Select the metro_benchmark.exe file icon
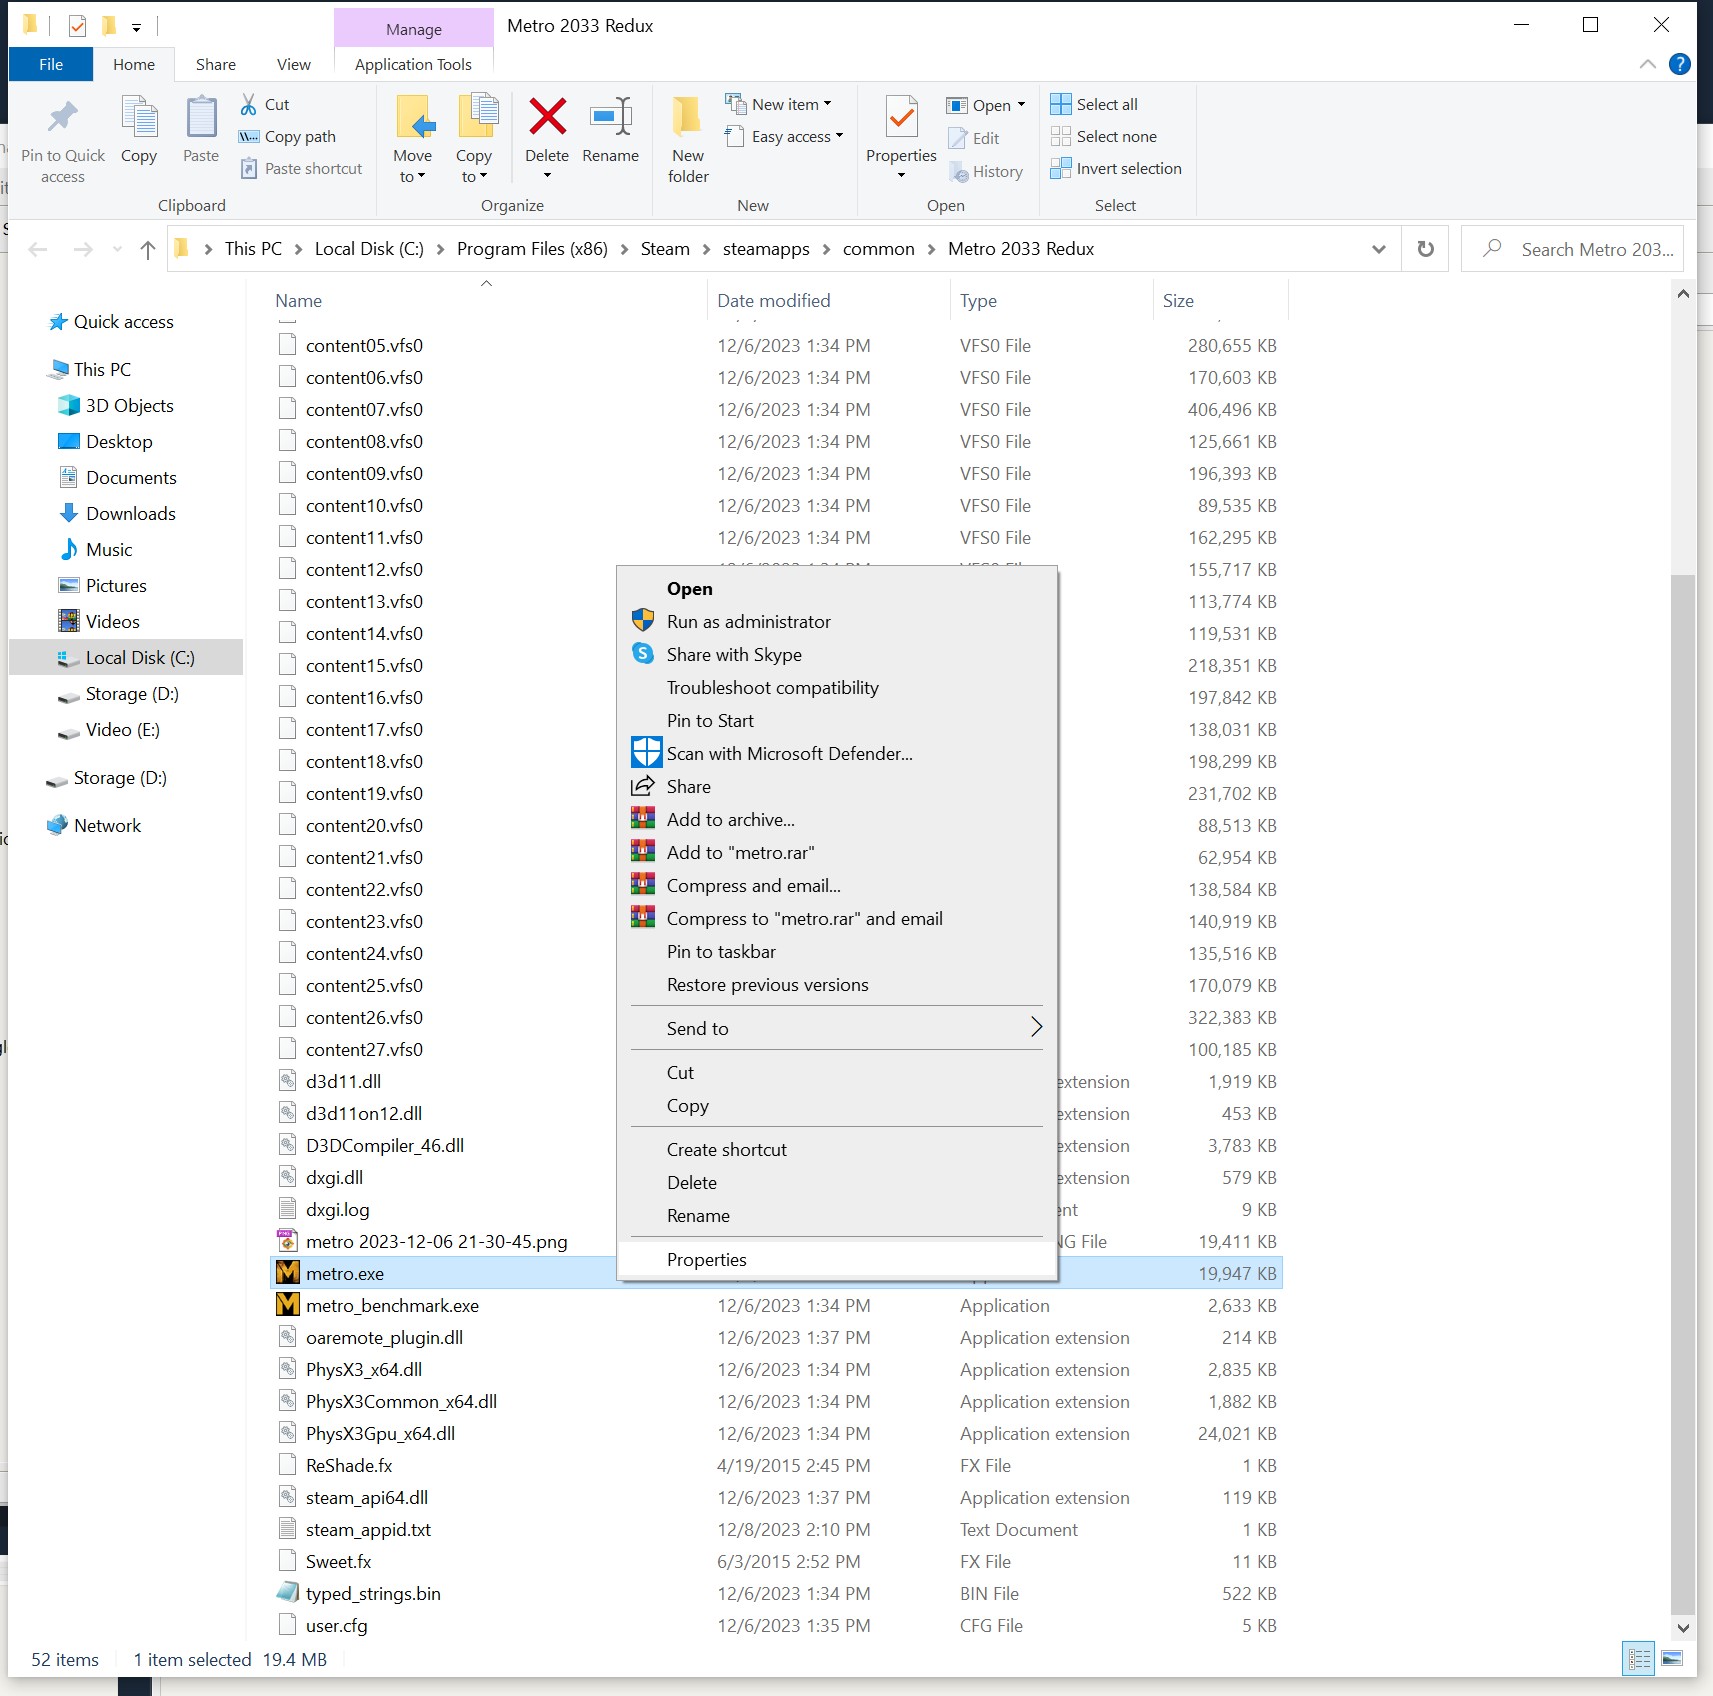Screen dimensions: 1713x1696 click(288, 1305)
